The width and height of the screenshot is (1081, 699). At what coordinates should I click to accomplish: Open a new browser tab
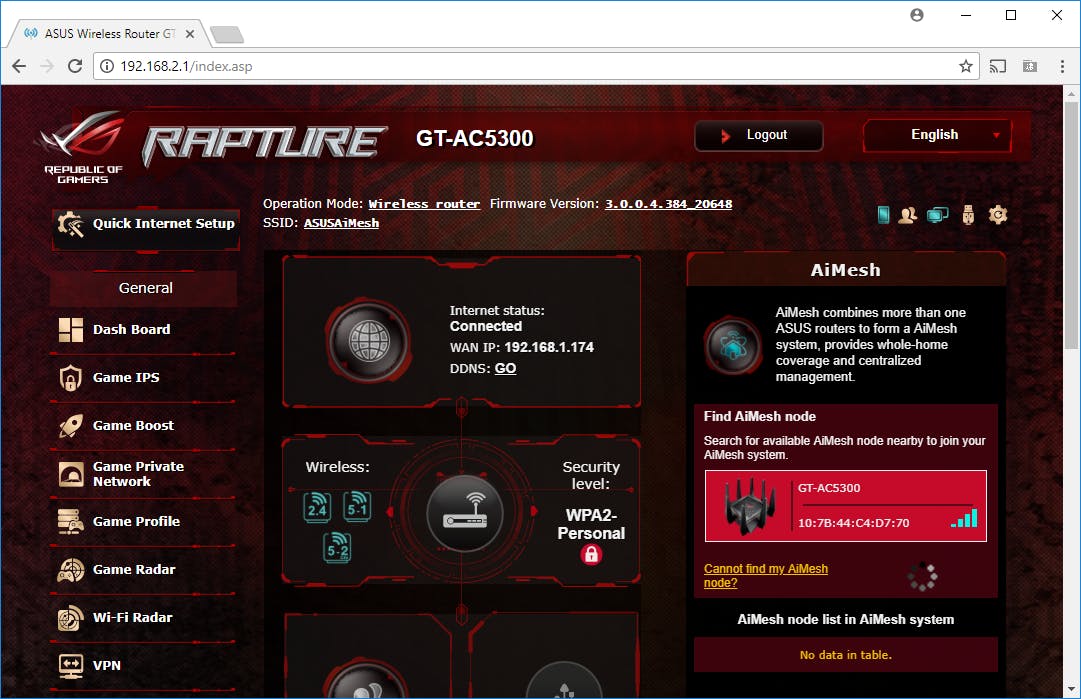[x=227, y=34]
